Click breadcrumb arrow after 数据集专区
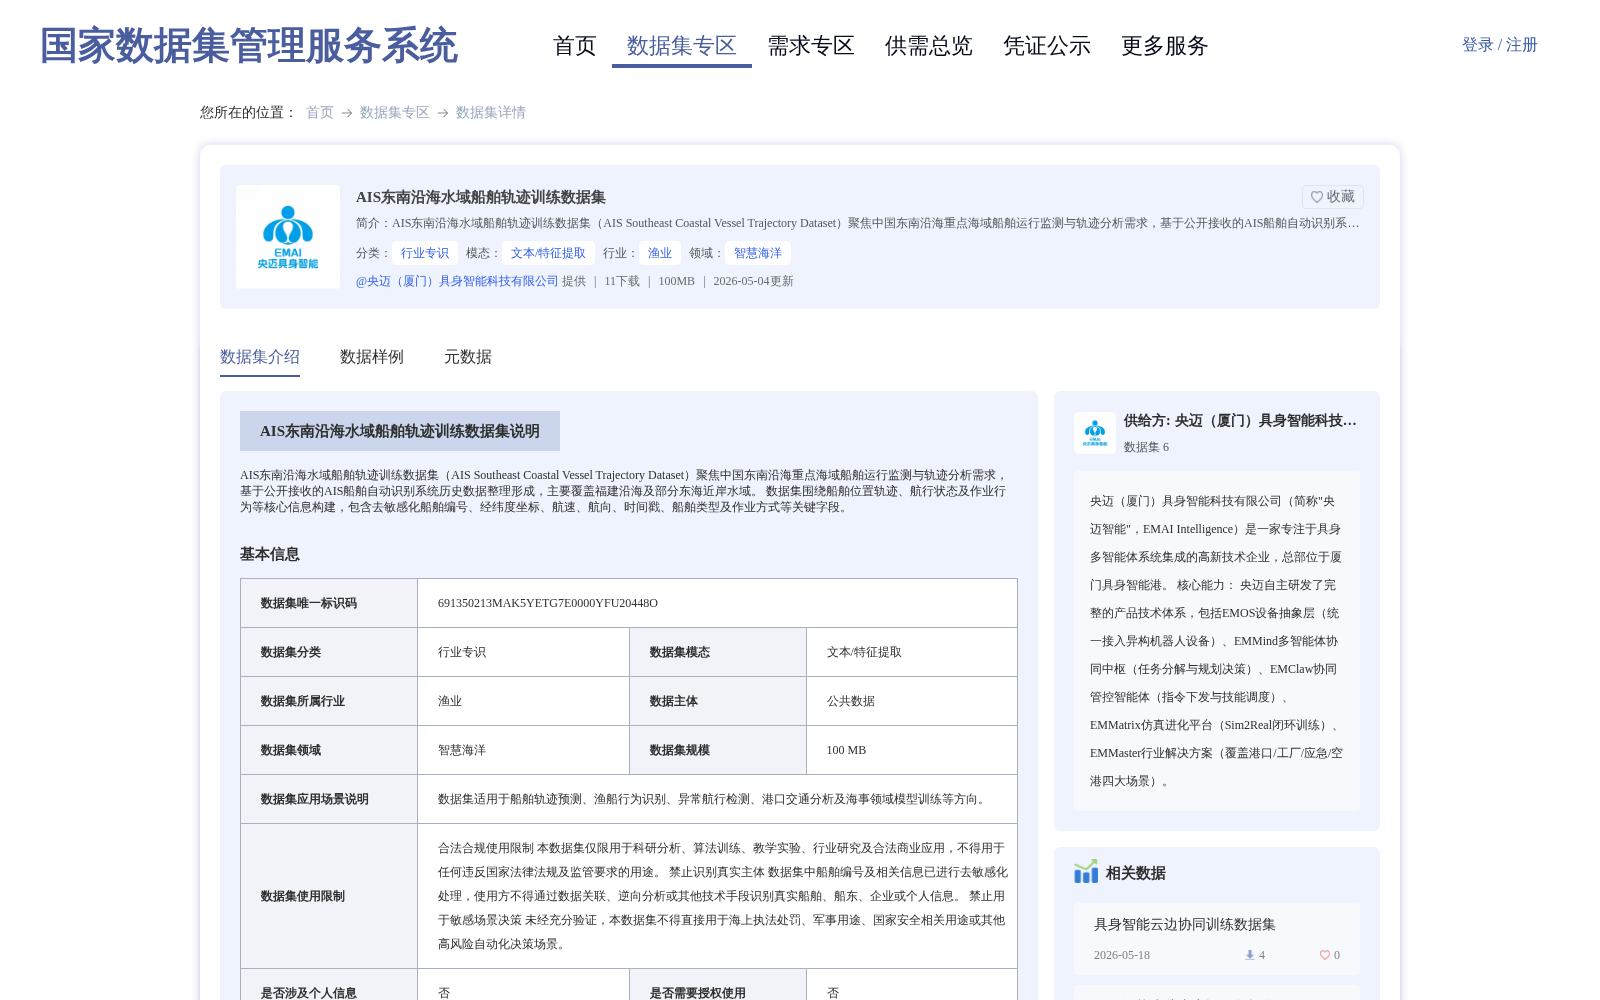Screen dimensions: 1600x1000 point(443,113)
